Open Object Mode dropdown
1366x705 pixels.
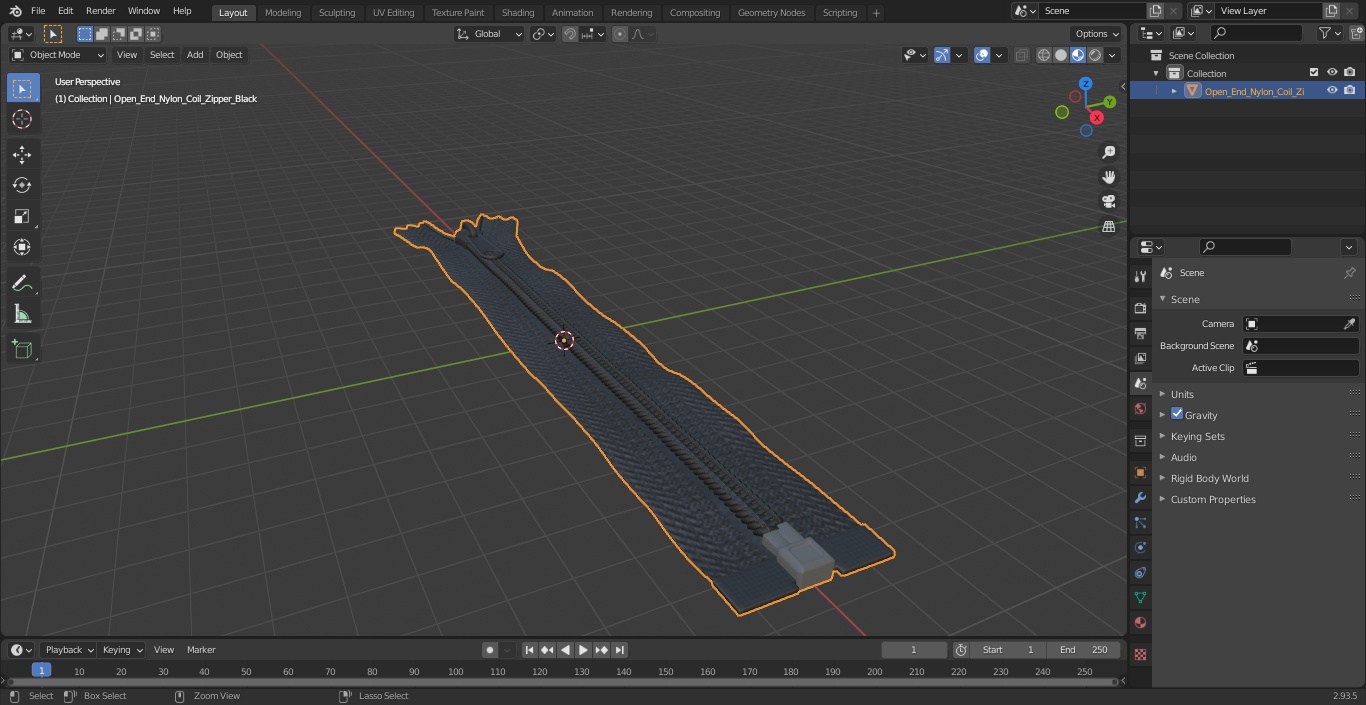pos(58,55)
